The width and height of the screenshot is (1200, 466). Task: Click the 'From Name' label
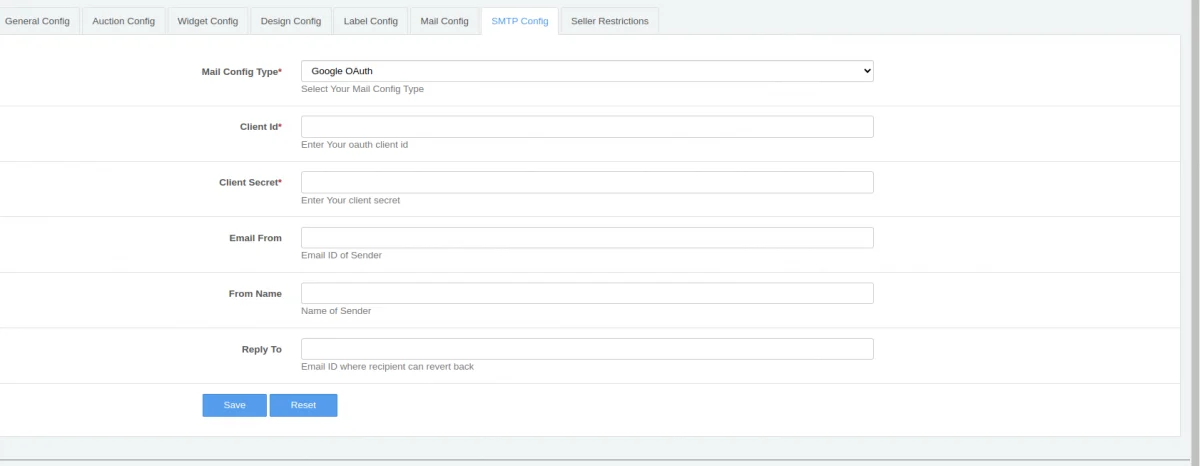tap(255, 294)
